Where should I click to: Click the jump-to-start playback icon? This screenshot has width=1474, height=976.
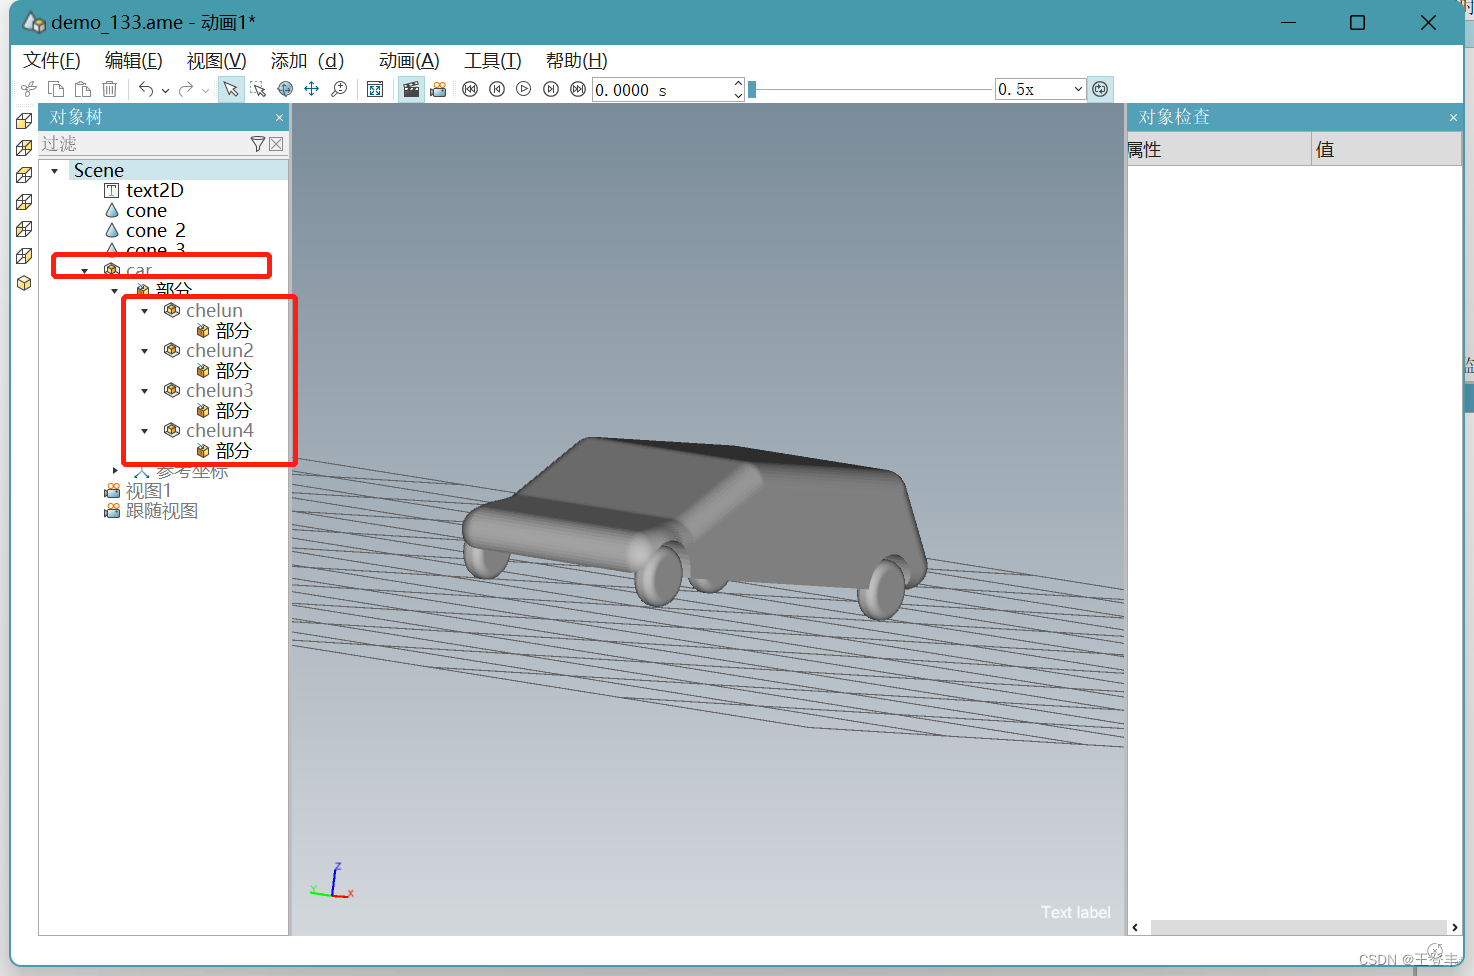tap(470, 89)
